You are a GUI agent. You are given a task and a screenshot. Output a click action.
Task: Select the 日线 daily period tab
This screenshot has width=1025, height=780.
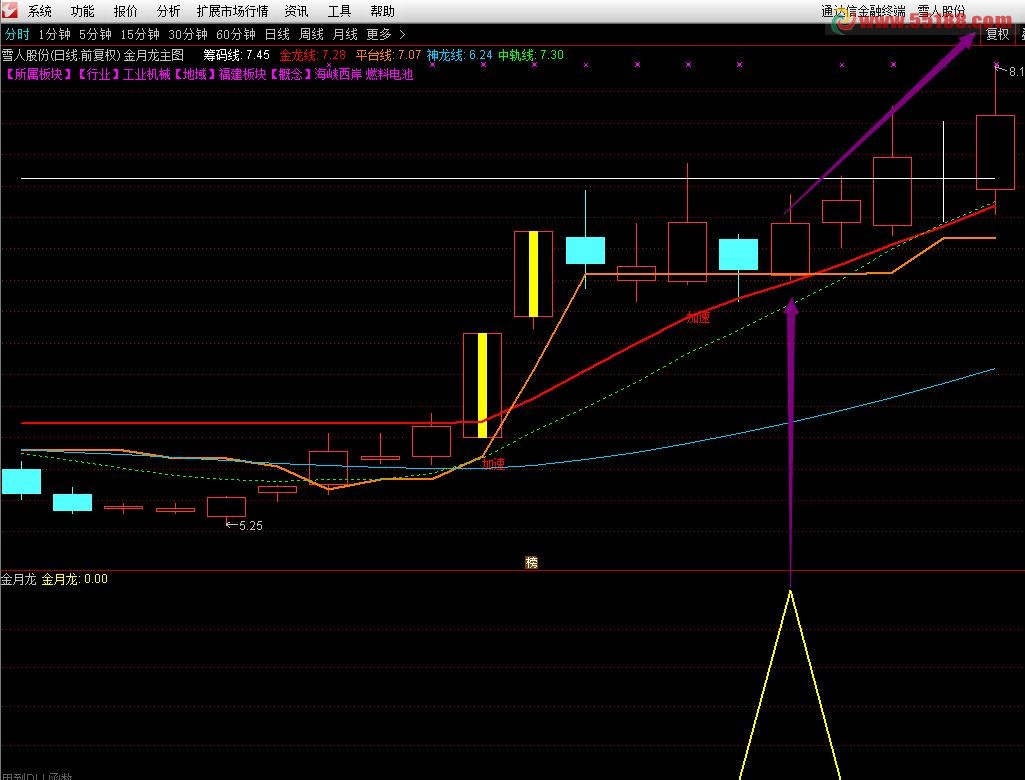click(277, 34)
